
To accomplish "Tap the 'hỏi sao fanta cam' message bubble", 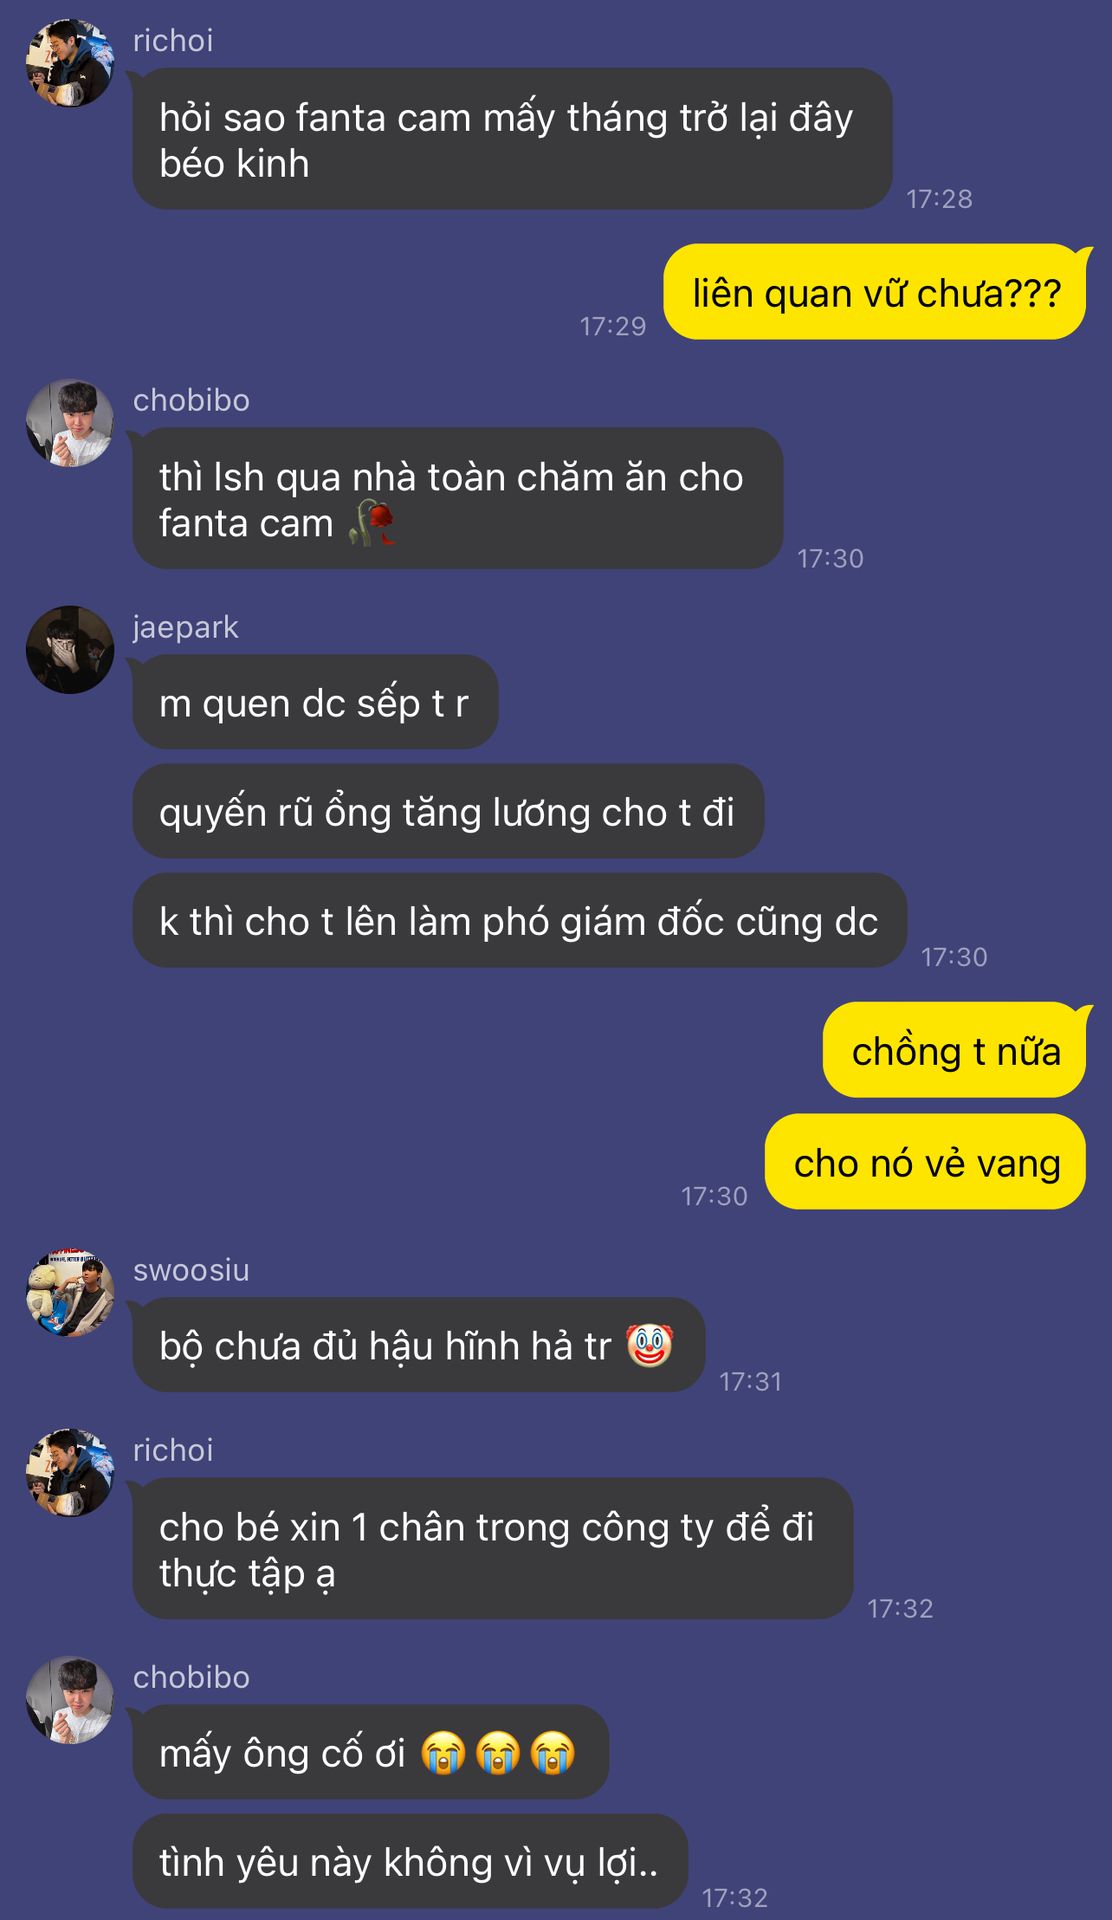I will (512, 139).
